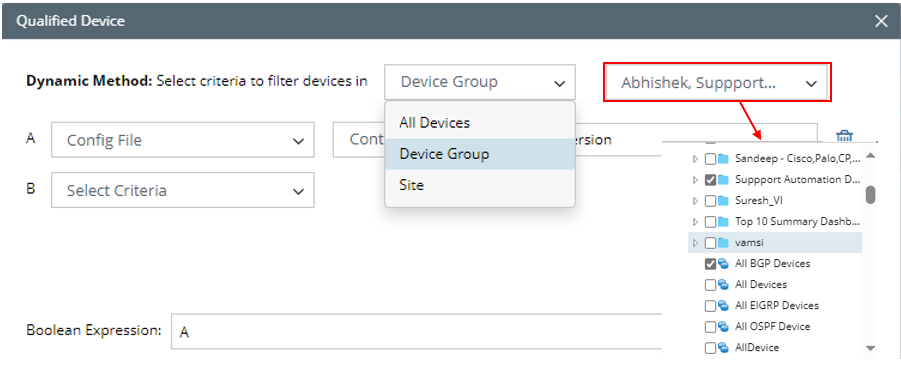Check the vamsi folder checkbox
Screen dimensions: 901x376
coord(710,243)
